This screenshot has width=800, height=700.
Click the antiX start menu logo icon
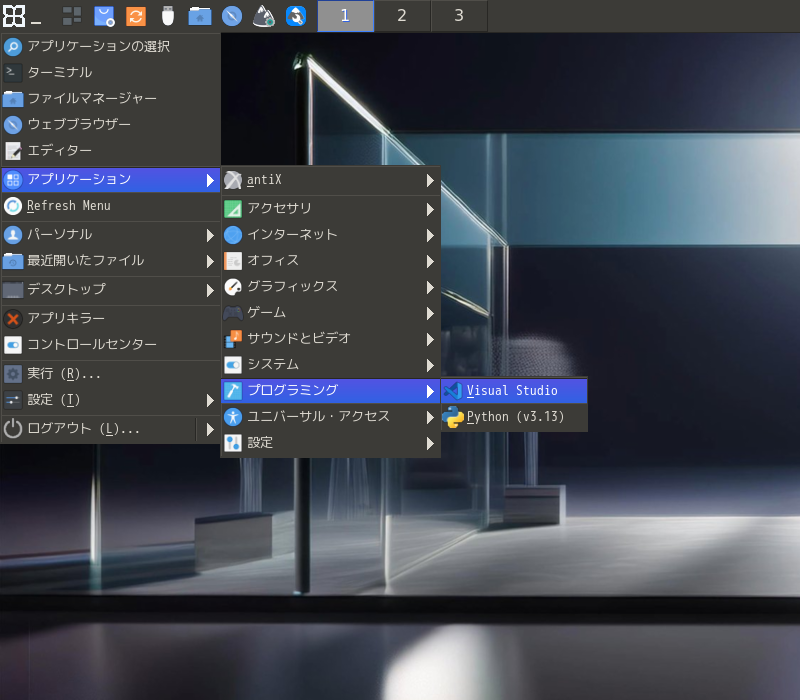(x=13, y=16)
